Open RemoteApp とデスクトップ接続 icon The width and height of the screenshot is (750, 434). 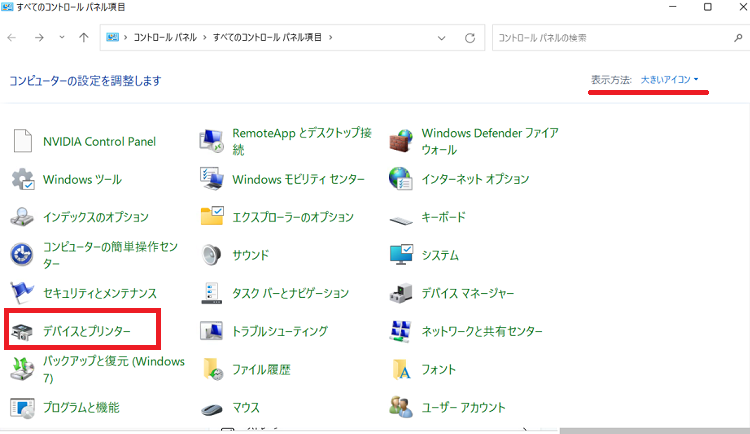[x=211, y=141]
